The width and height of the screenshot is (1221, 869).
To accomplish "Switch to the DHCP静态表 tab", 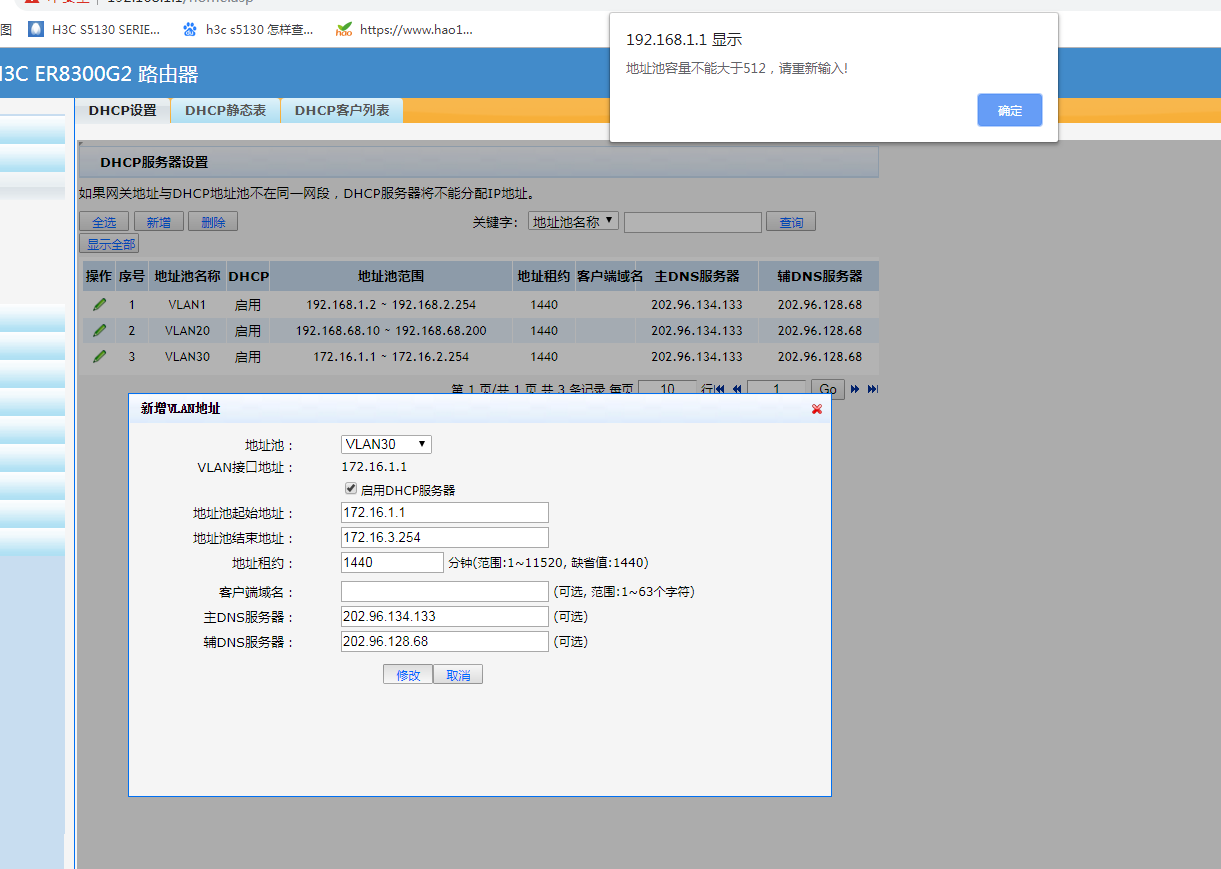I will tap(225, 110).
